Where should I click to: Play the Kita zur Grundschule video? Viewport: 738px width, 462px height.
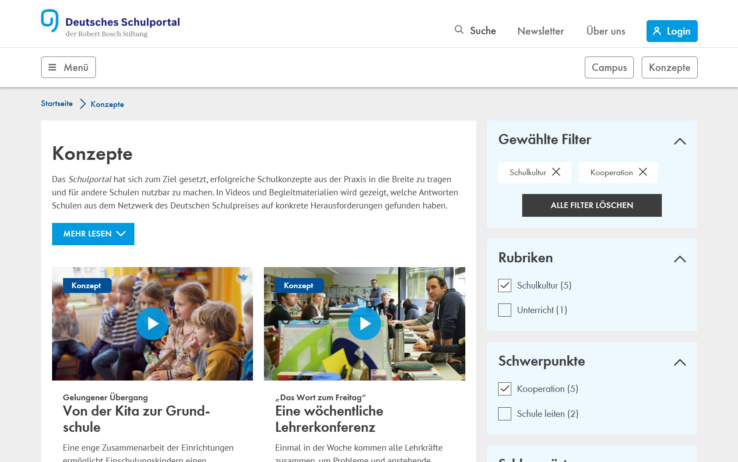tap(152, 324)
